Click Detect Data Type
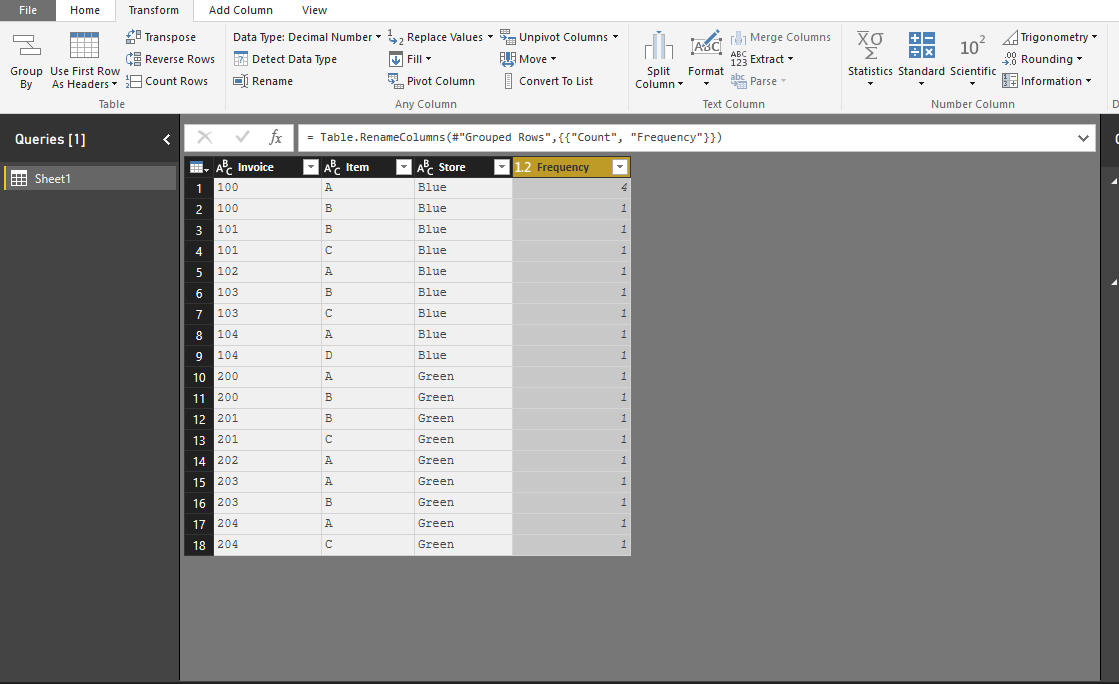This screenshot has width=1119, height=684. point(285,59)
